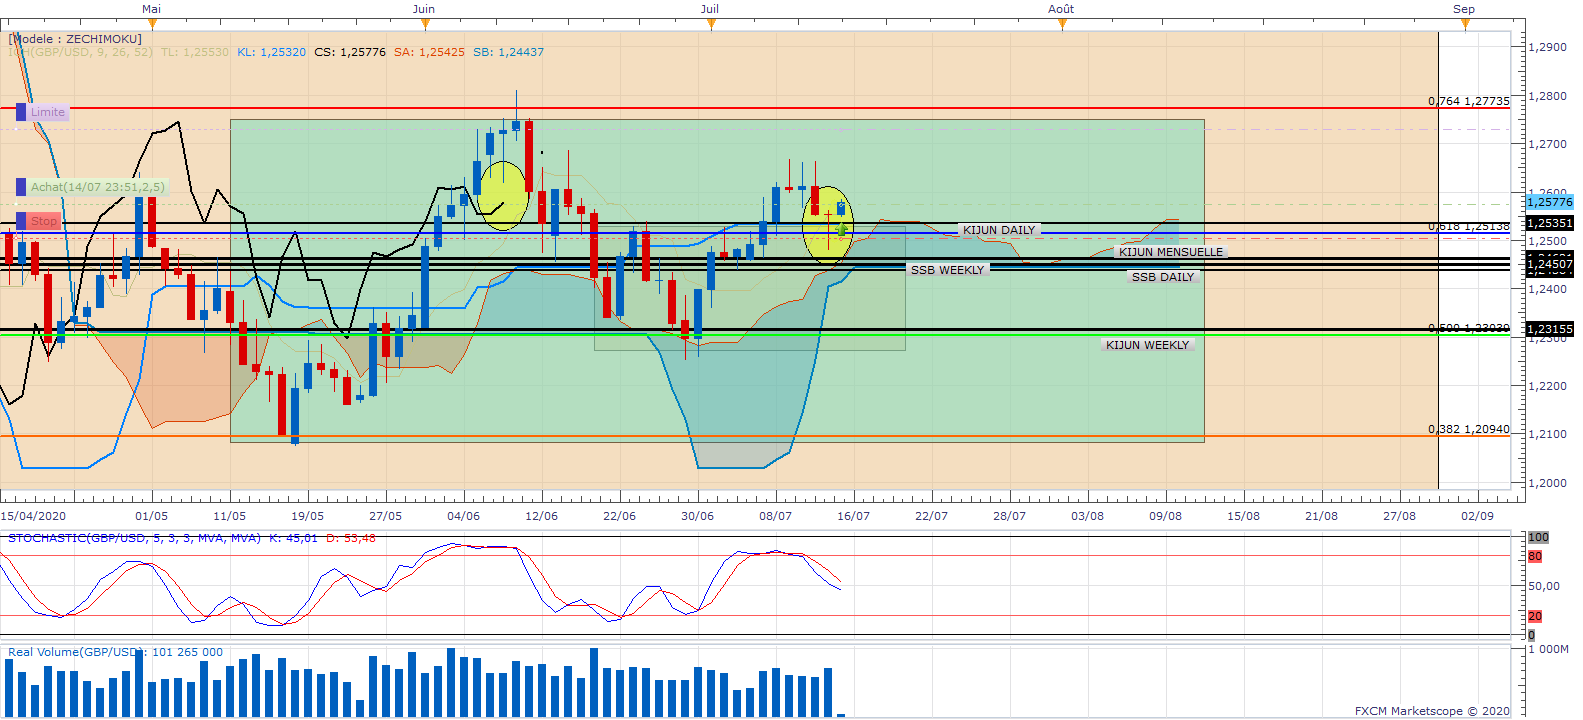
Task: Select the KIJUN DAILY line label
Action: [x=999, y=230]
